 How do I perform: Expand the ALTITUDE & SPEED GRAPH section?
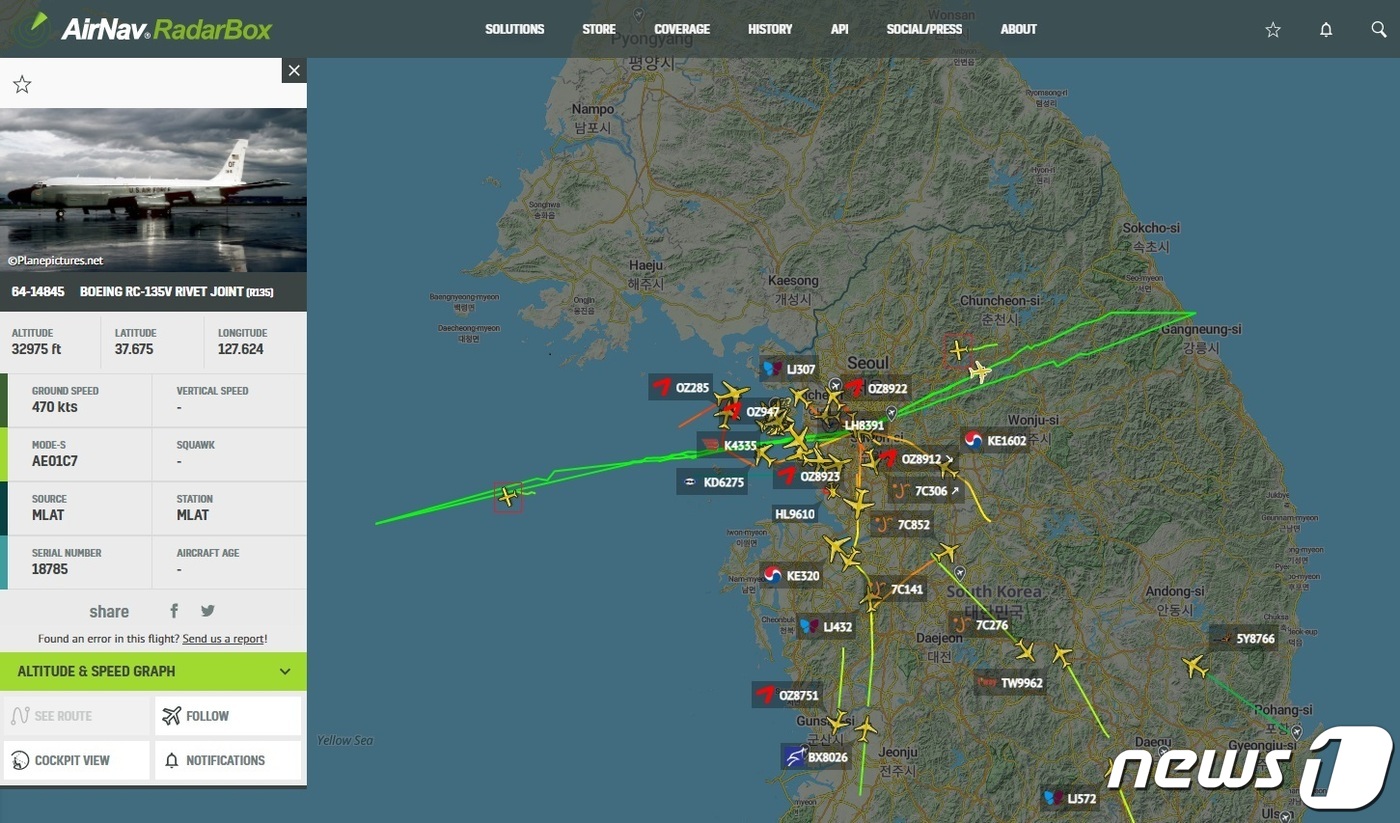(x=153, y=671)
